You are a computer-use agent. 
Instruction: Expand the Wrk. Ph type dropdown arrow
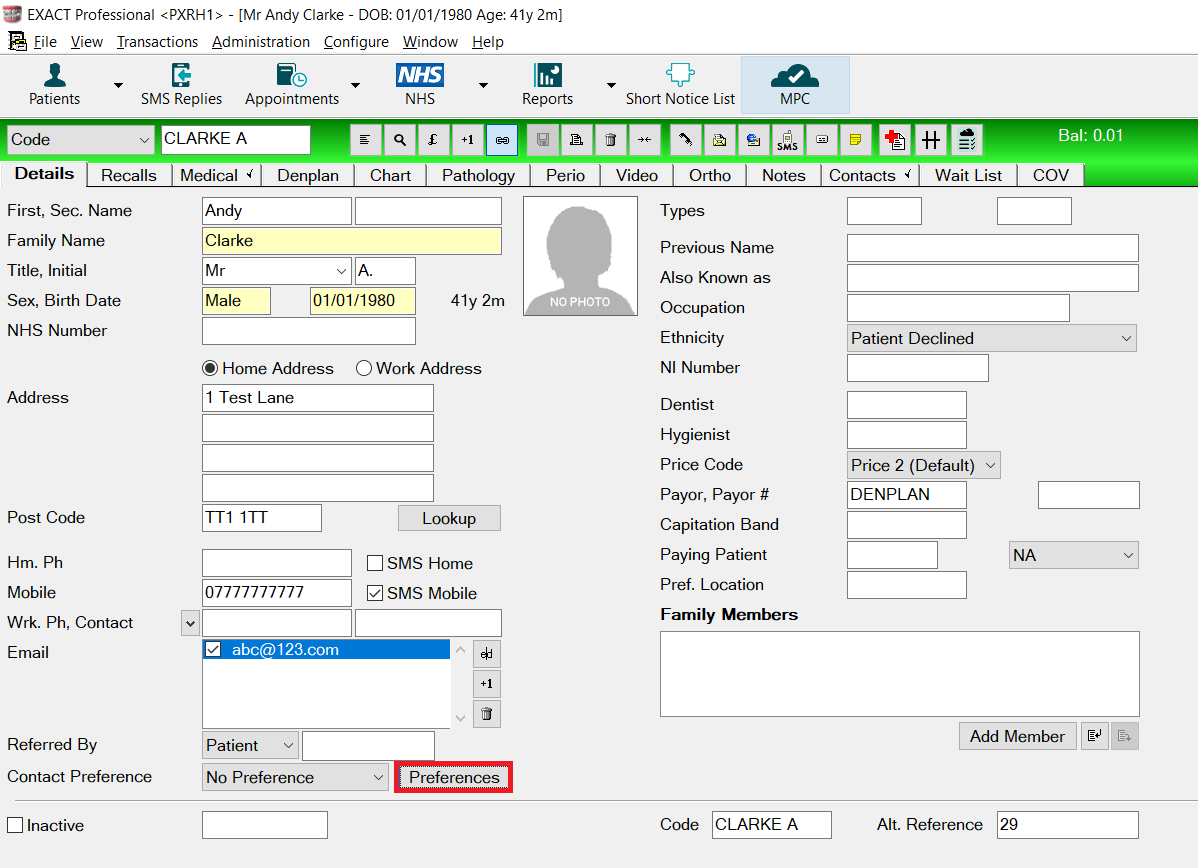[x=190, y=623]
